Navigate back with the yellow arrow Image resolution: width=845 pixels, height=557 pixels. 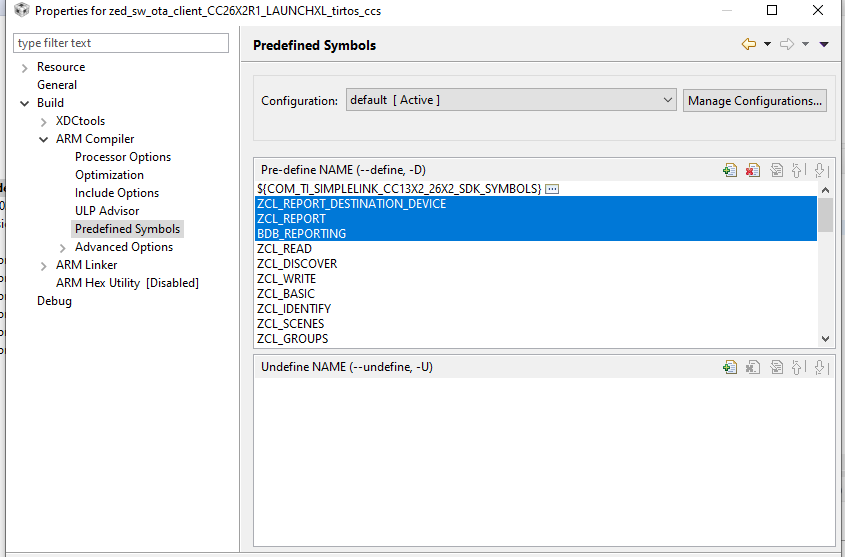click(x=749, y=44)
